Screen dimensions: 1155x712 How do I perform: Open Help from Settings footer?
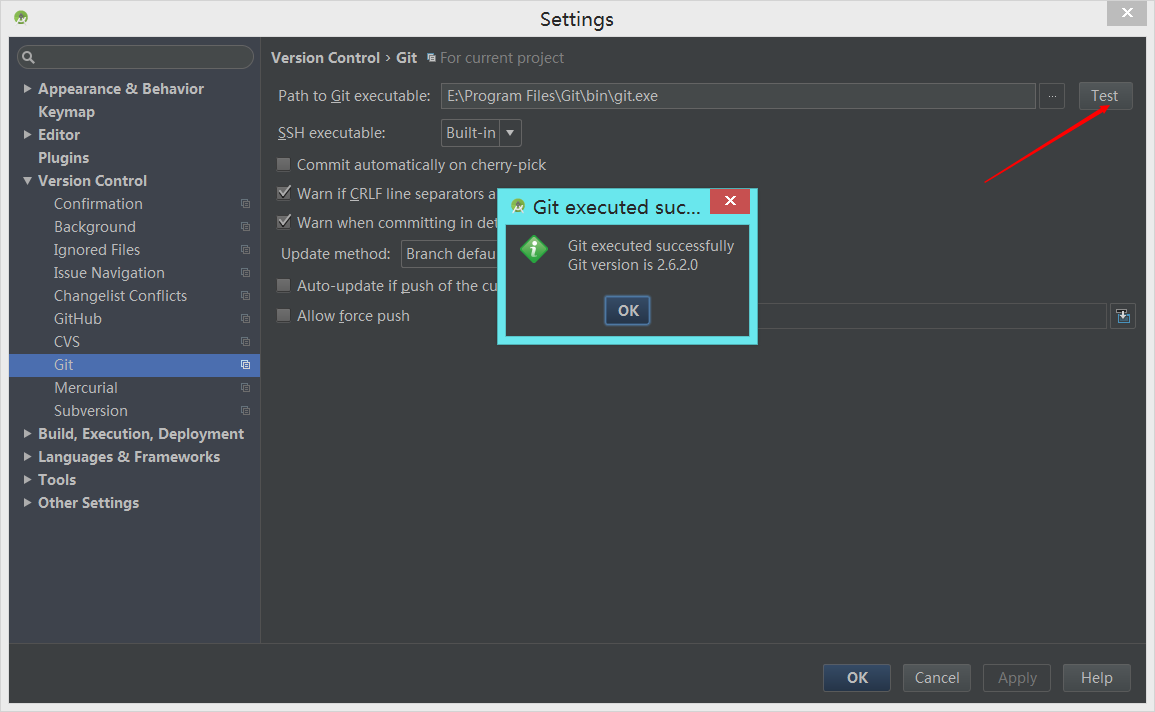click(1096, 677)
